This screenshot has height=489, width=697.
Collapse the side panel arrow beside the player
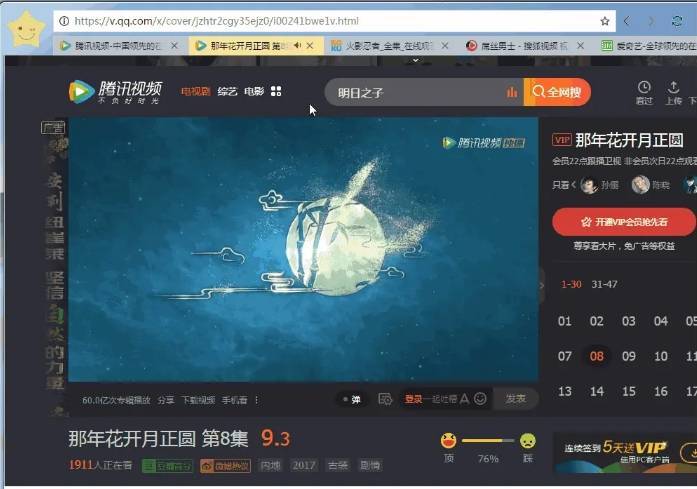click(x=542, y=285)
